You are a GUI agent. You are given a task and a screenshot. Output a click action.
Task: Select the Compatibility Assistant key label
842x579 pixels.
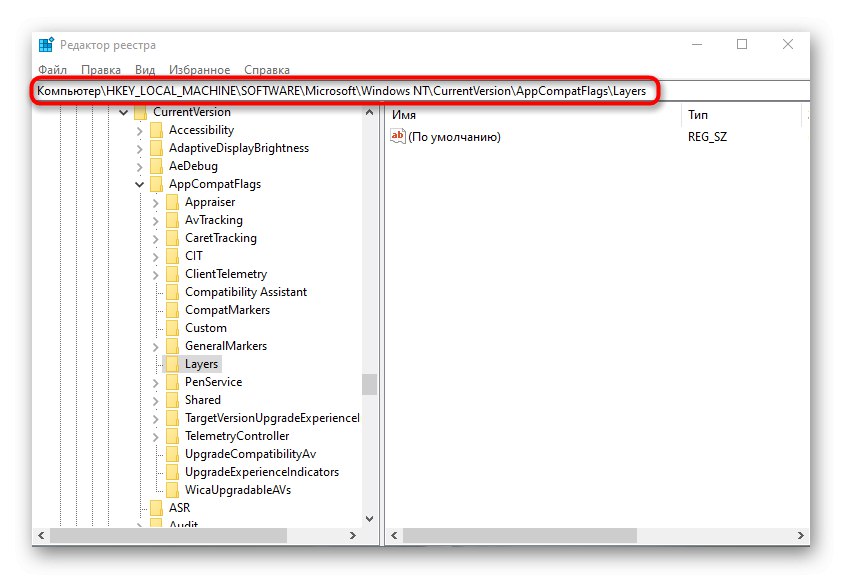[x=246, y=292]
